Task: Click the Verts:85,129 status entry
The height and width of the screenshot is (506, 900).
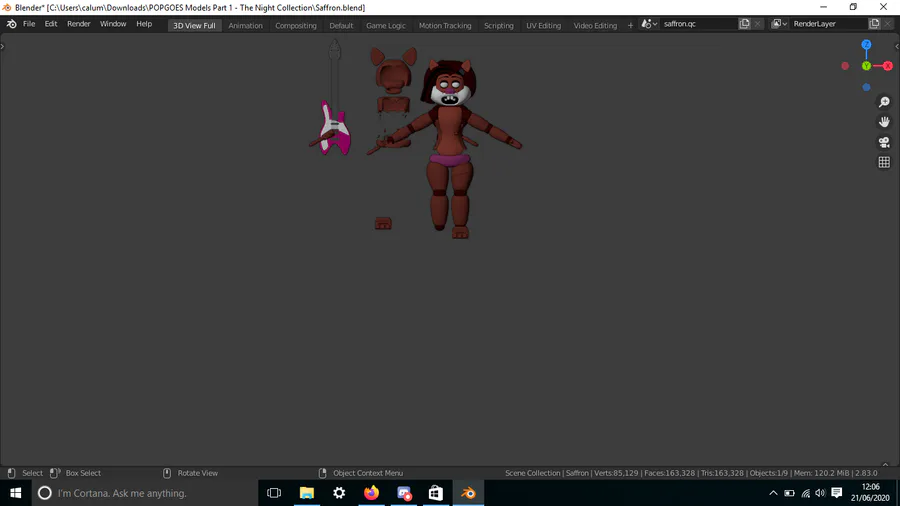Action: (x=616, y=473)
